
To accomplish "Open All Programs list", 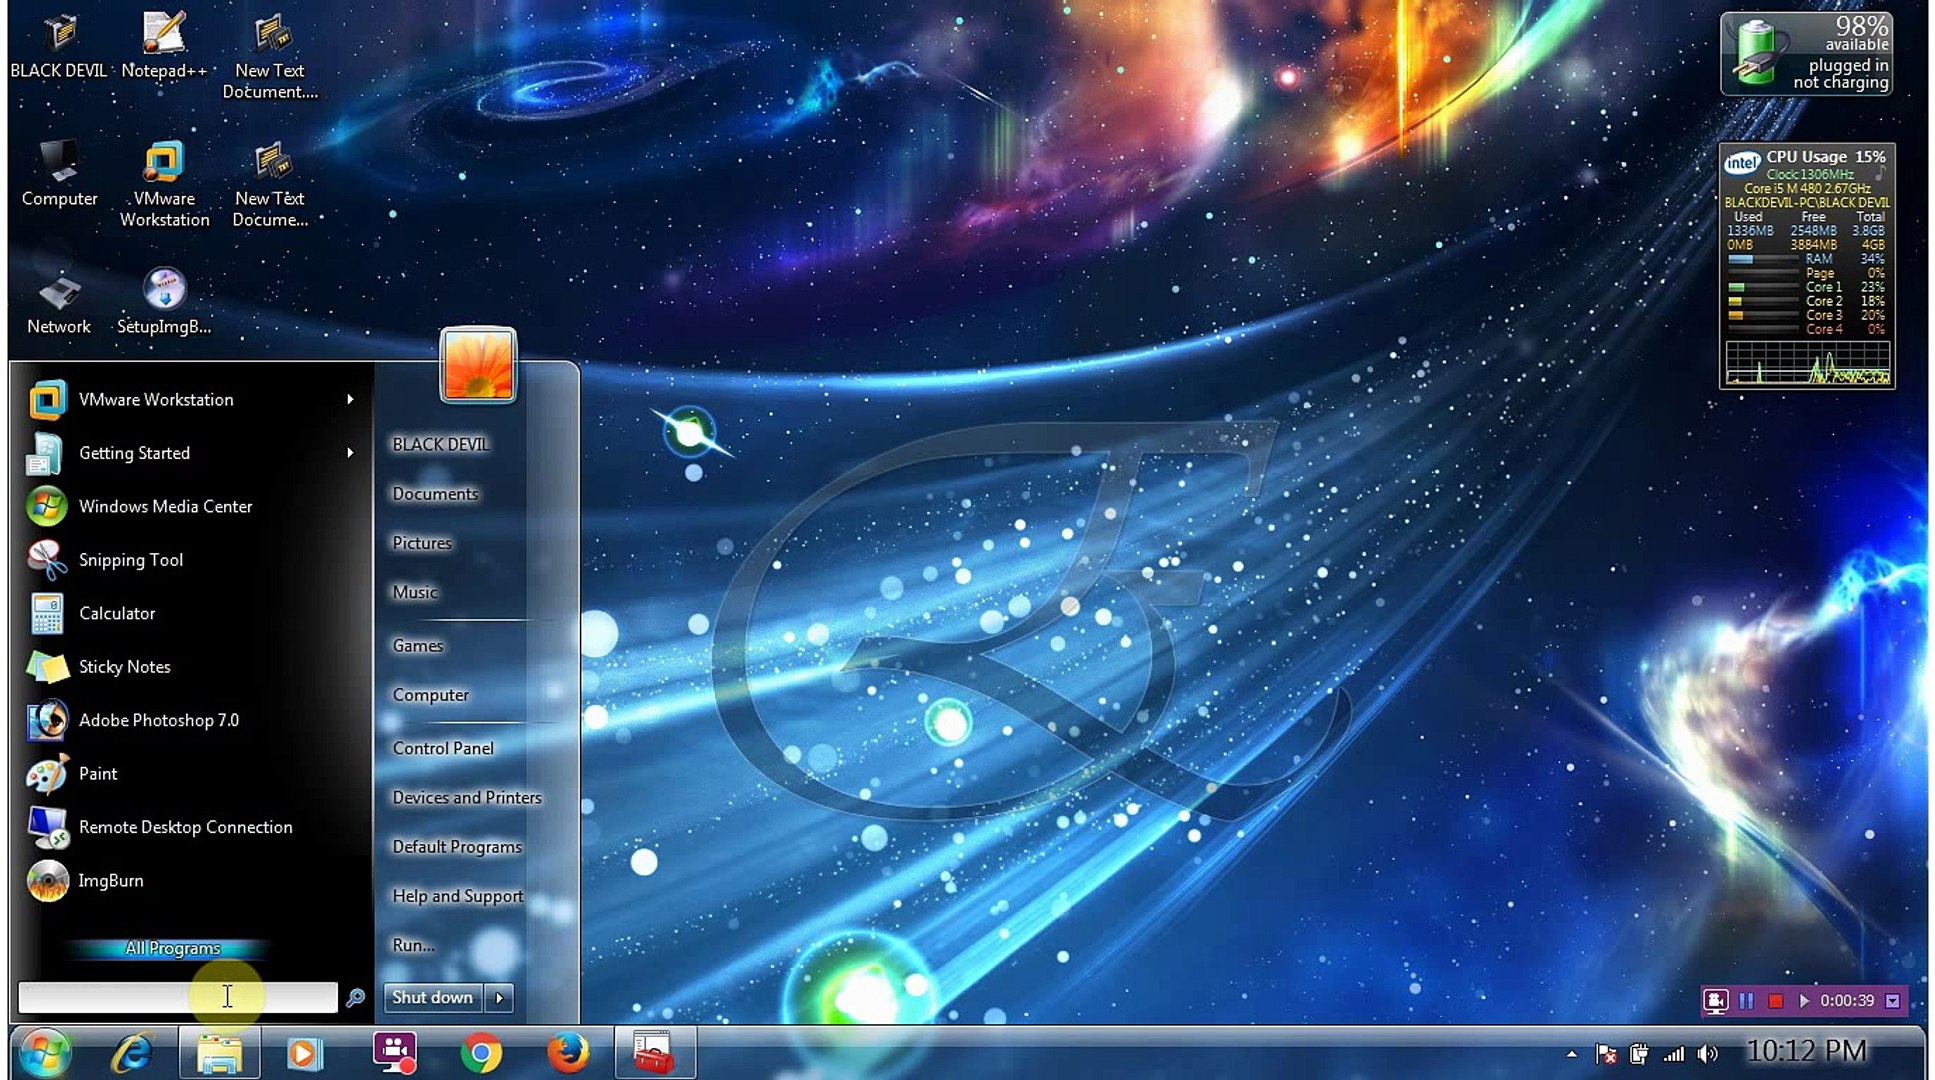I will tap(172, 948).
